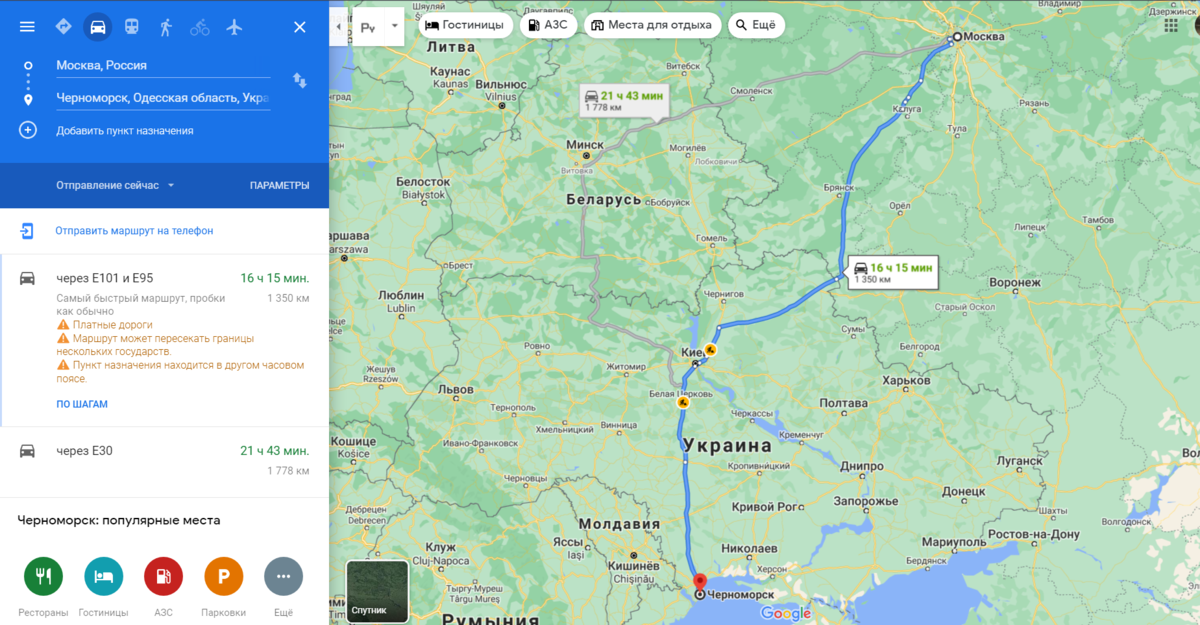Click the Львов city label on map
Image resolution: width=1200 pixels, height=625 pixels.
coord(456,389)
